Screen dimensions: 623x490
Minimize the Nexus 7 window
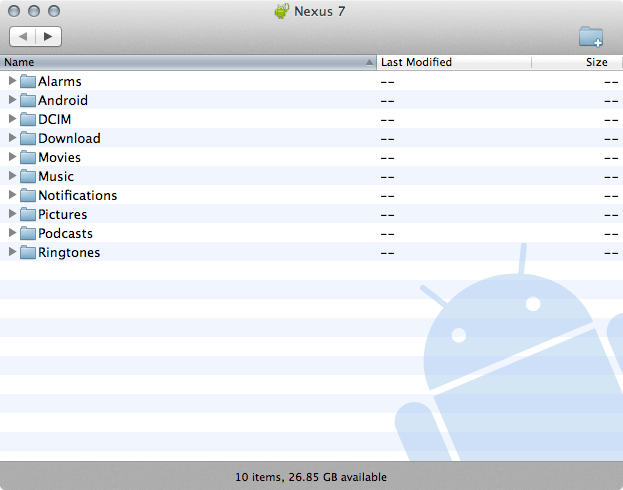click(34, 11)
